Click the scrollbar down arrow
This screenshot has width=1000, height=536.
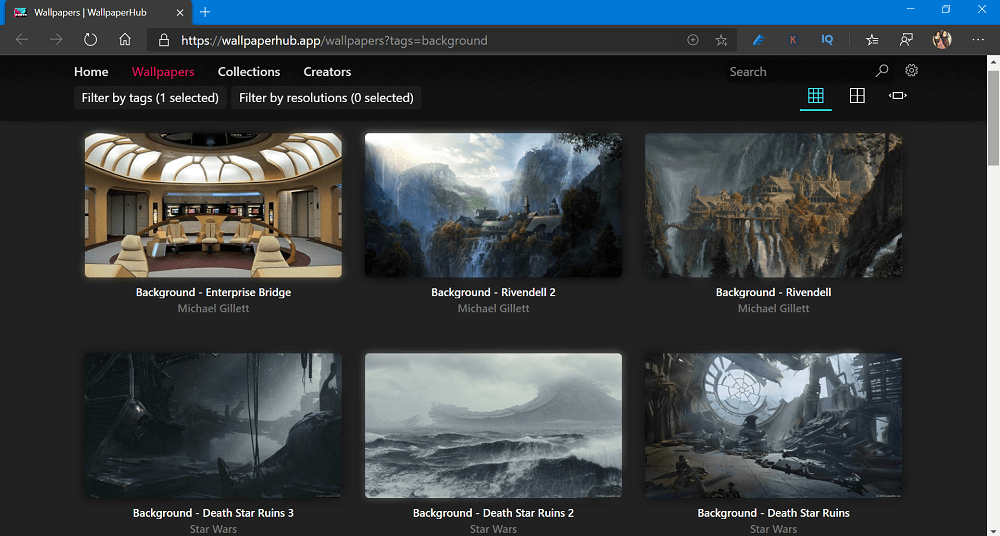(994, 531)
